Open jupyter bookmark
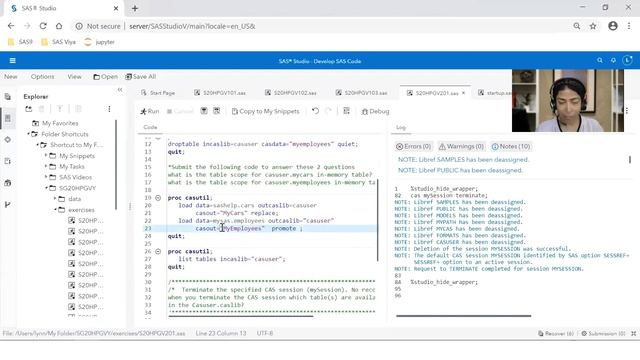Image resolution: width=640 pixels, height=360 pixels. pyautogui.click(x=99, y=42)
